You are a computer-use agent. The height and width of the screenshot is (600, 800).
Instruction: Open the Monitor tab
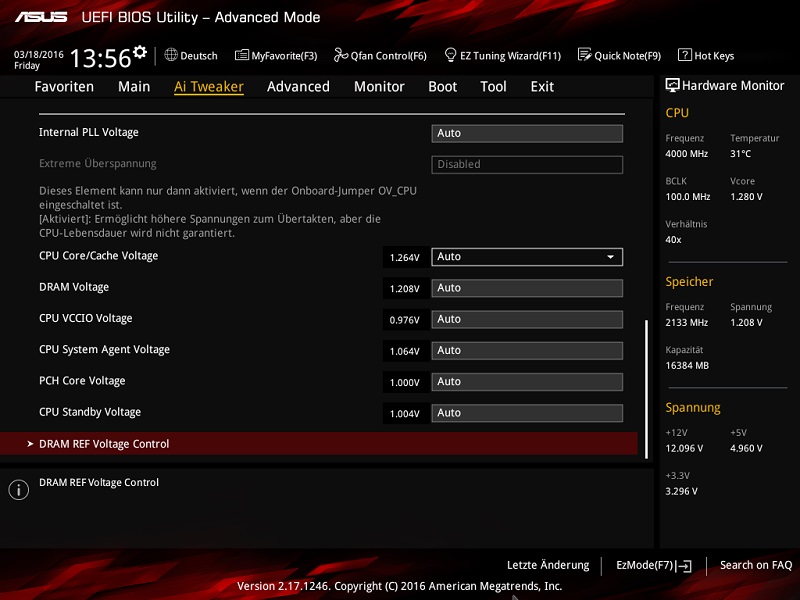pos(379,87)
